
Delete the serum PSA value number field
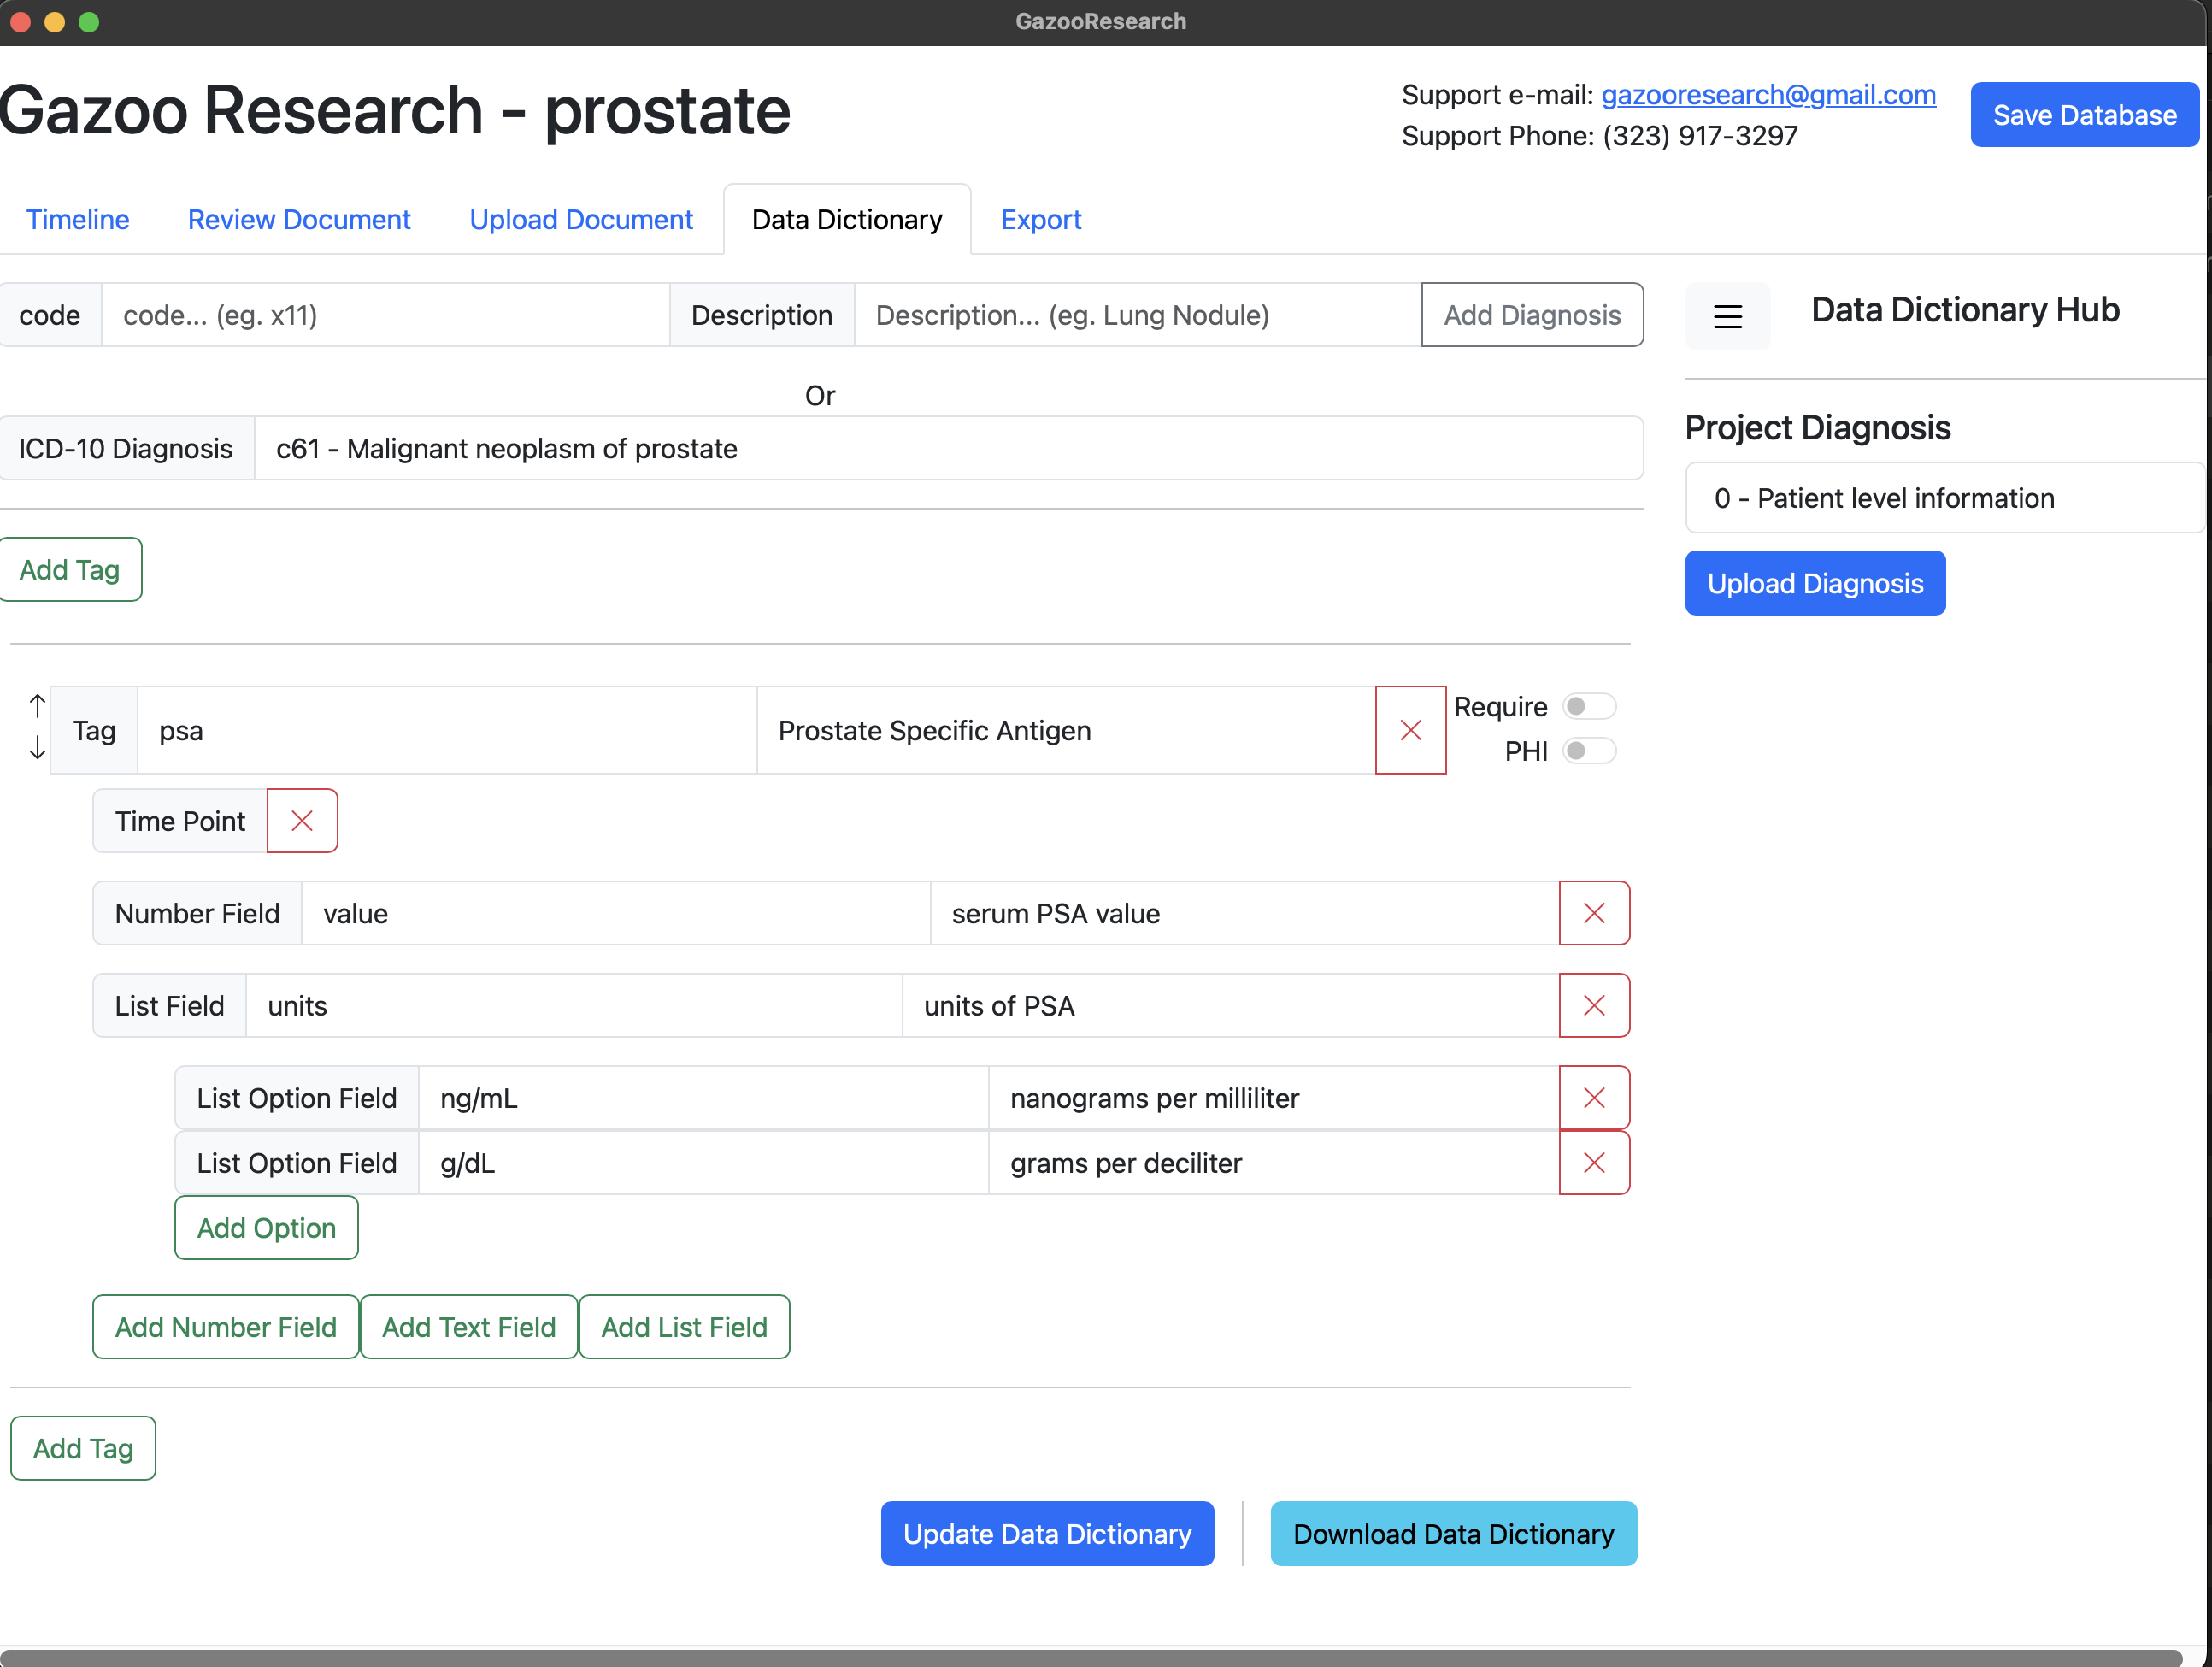click(1594, 913)
